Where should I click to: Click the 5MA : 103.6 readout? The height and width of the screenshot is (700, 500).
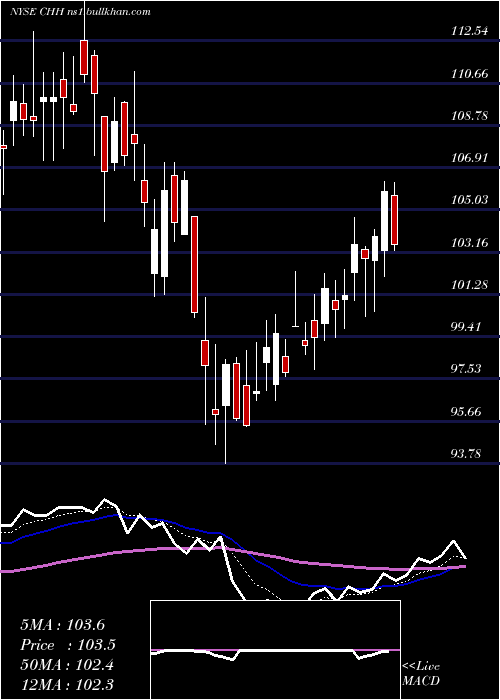click(x=62, y=625)
